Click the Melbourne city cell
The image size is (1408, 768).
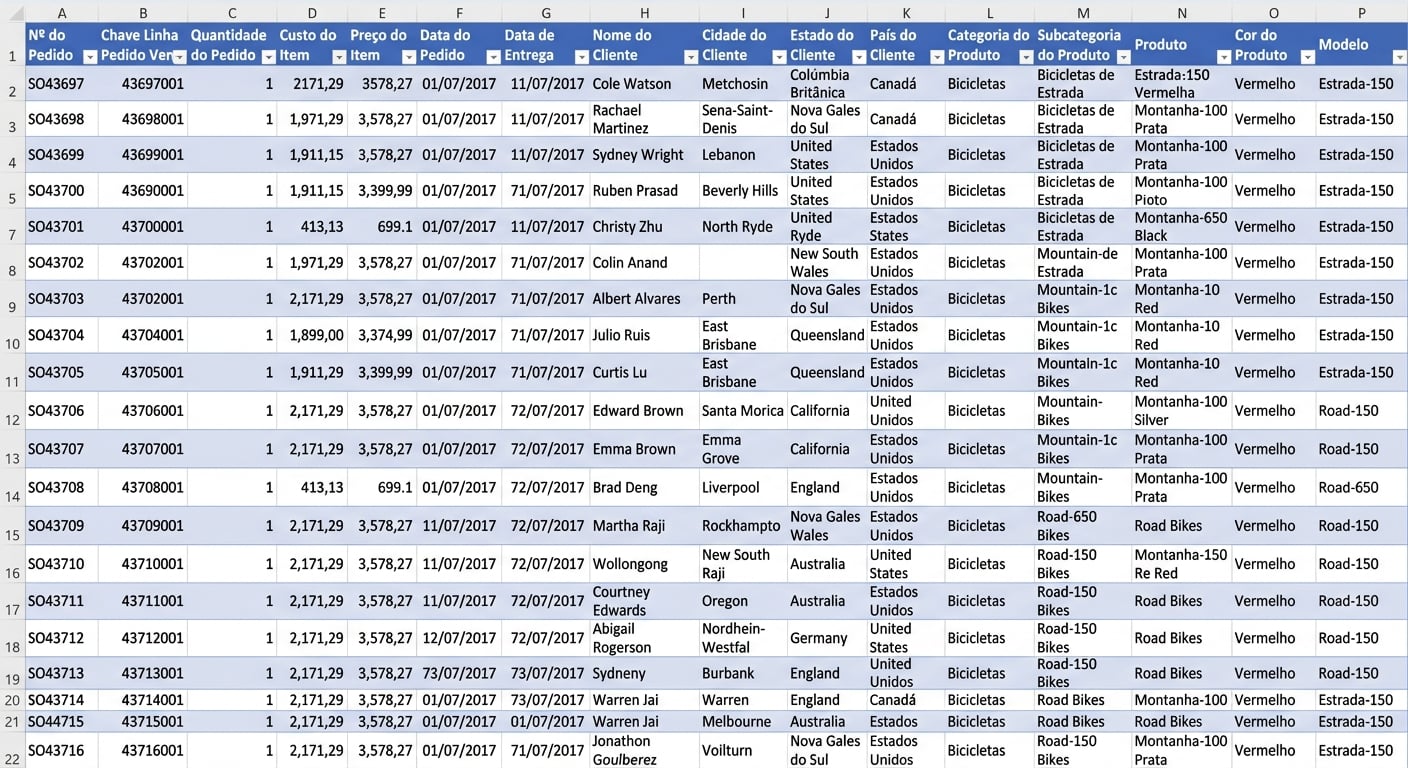click(x=743, y=721)
